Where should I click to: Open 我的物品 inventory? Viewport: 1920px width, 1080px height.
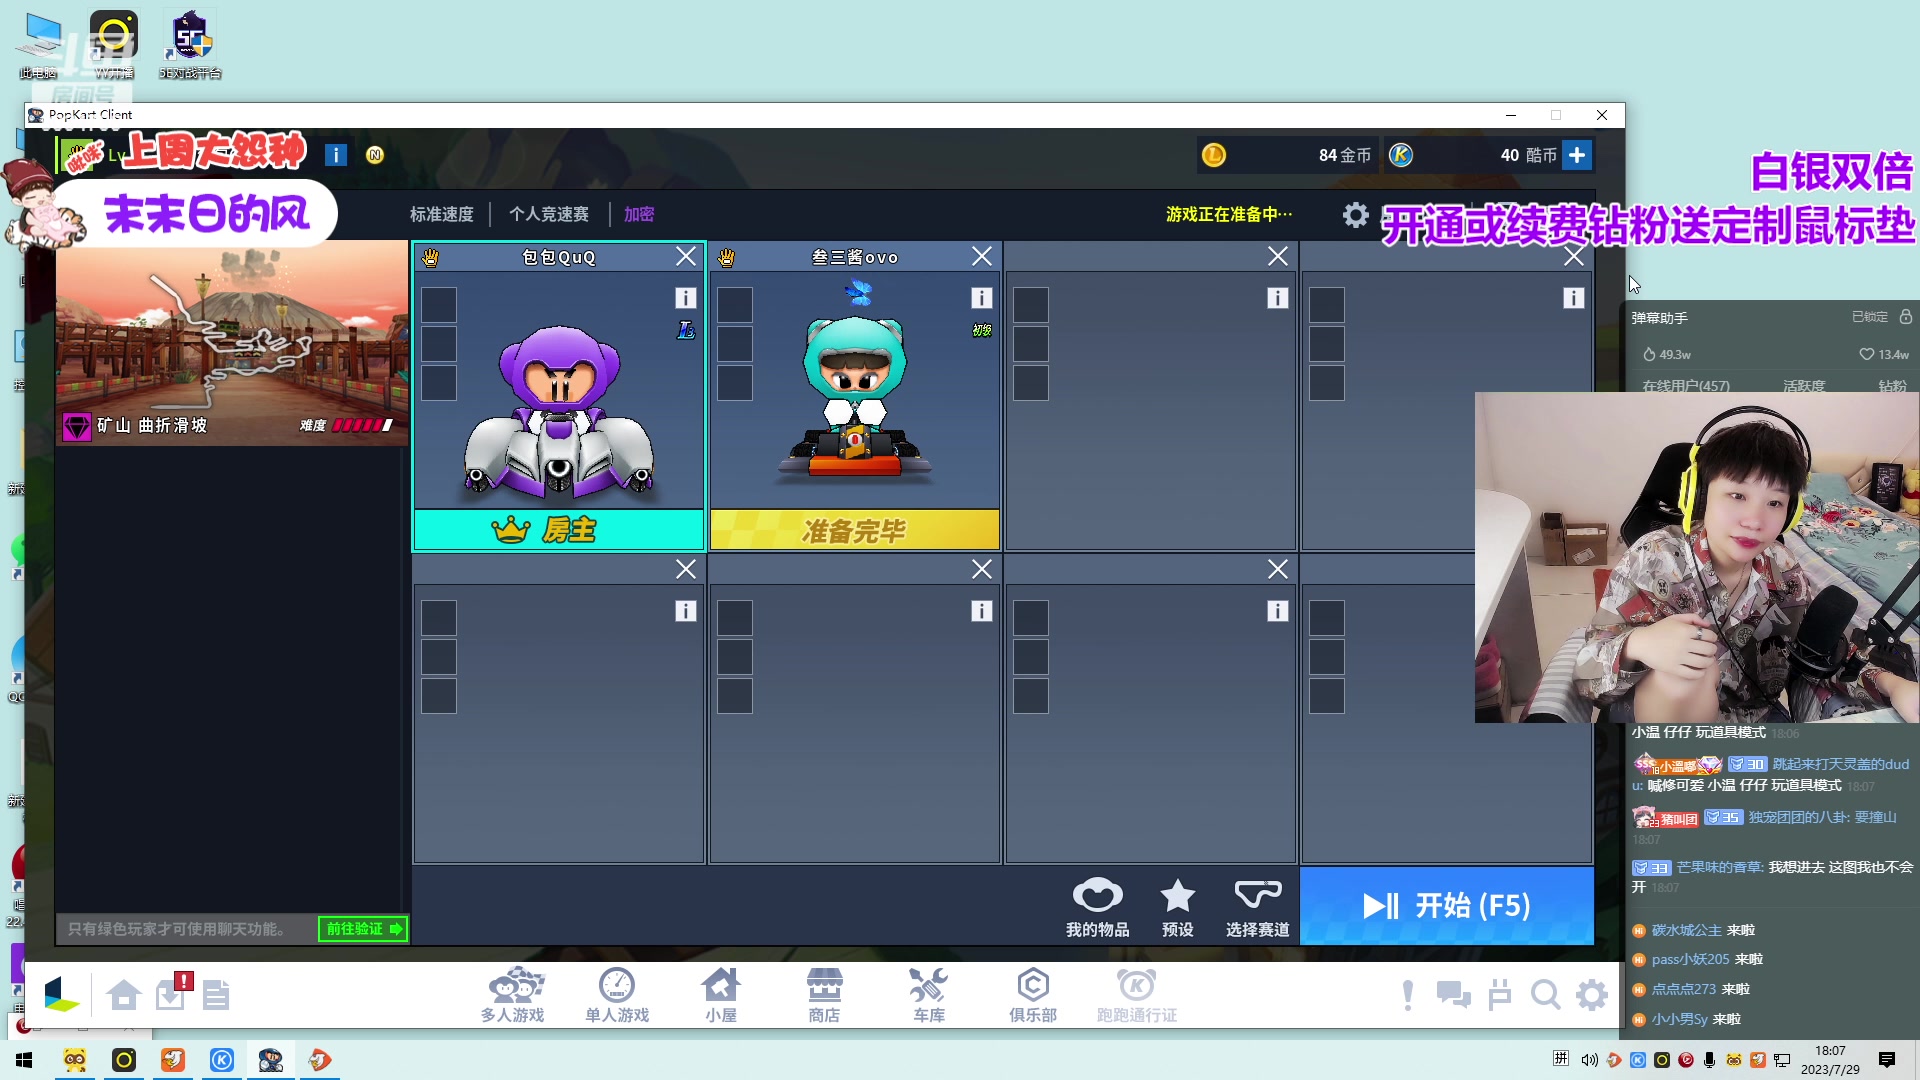tap(1097, 907)
